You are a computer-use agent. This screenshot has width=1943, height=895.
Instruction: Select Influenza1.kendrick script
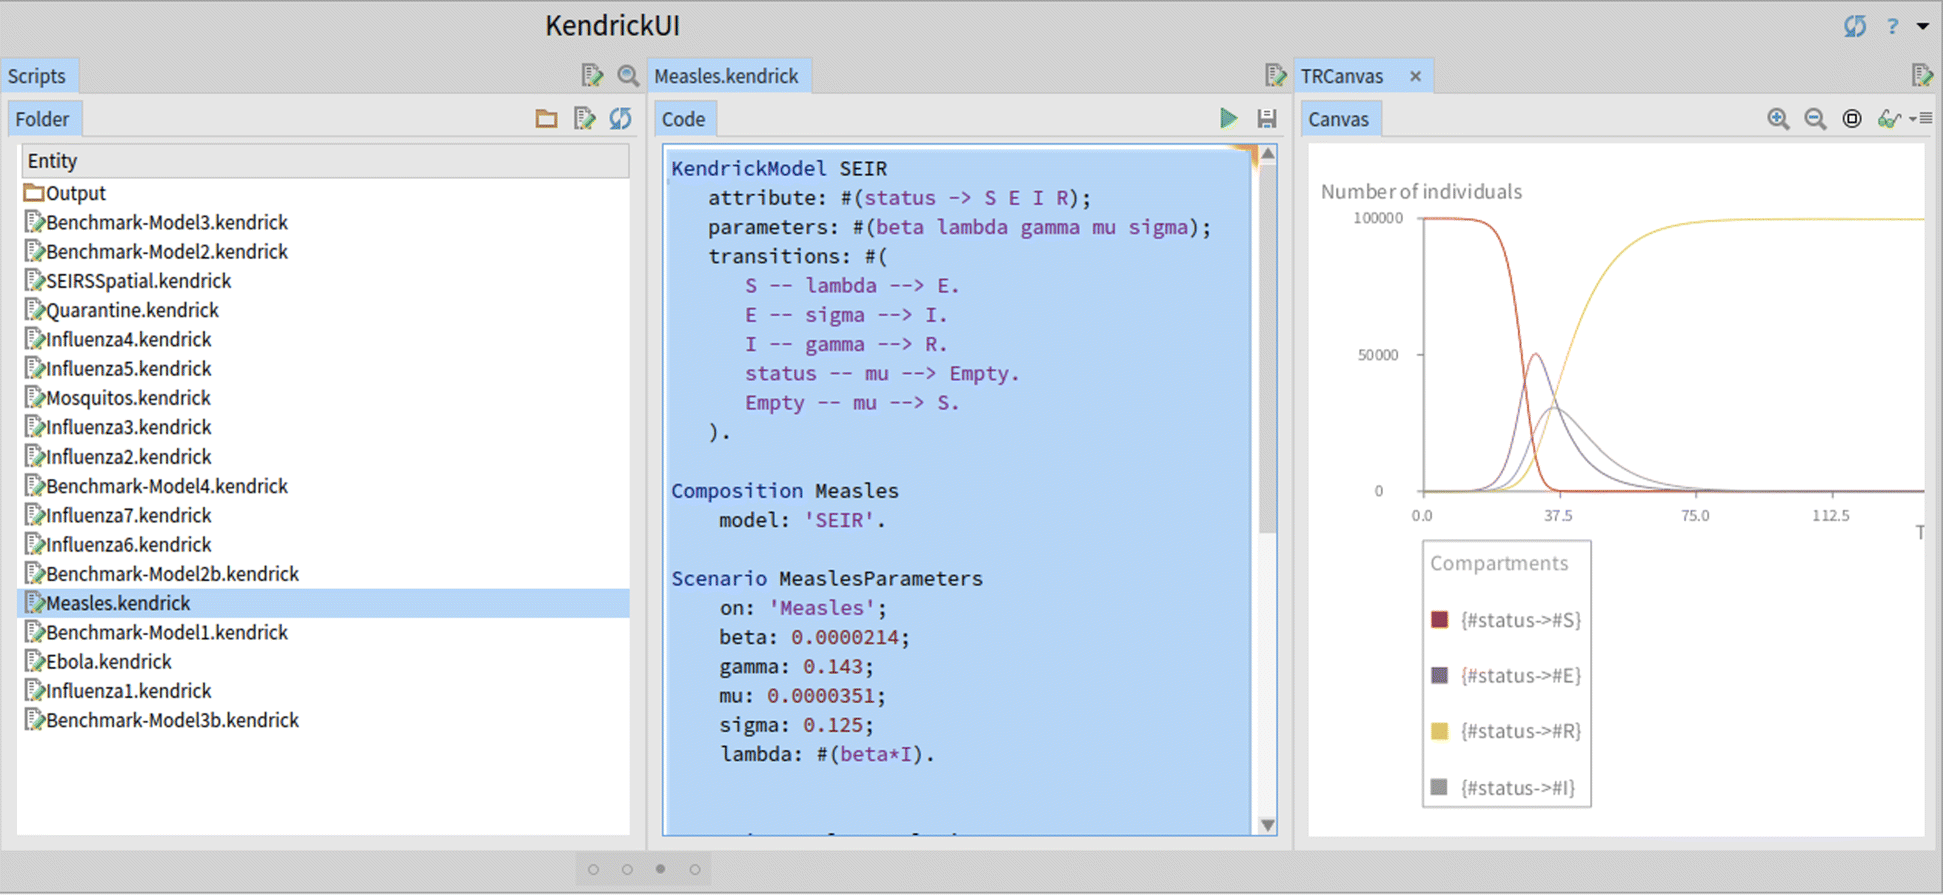118,691
